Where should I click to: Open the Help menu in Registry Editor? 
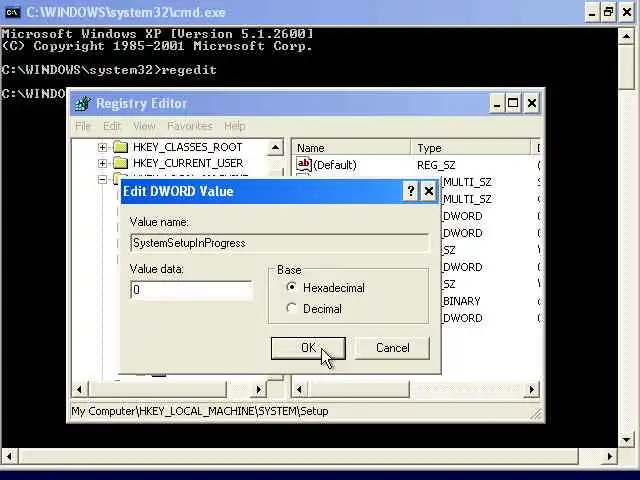(x=234, y=126)
